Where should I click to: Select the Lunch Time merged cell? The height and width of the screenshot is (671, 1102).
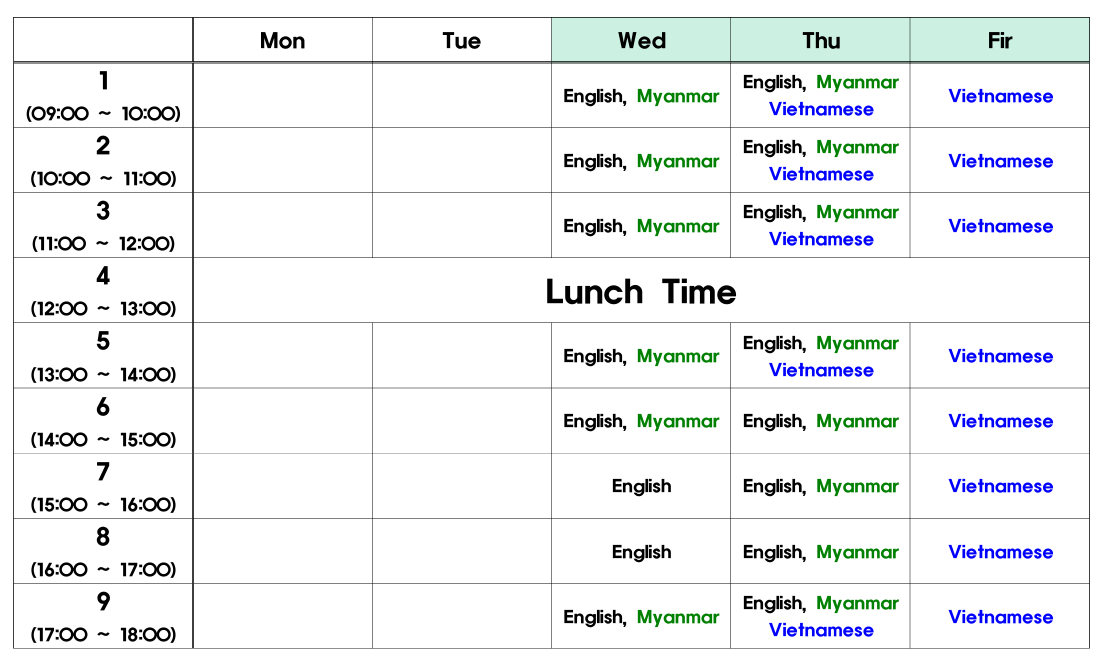click(641, 290)
